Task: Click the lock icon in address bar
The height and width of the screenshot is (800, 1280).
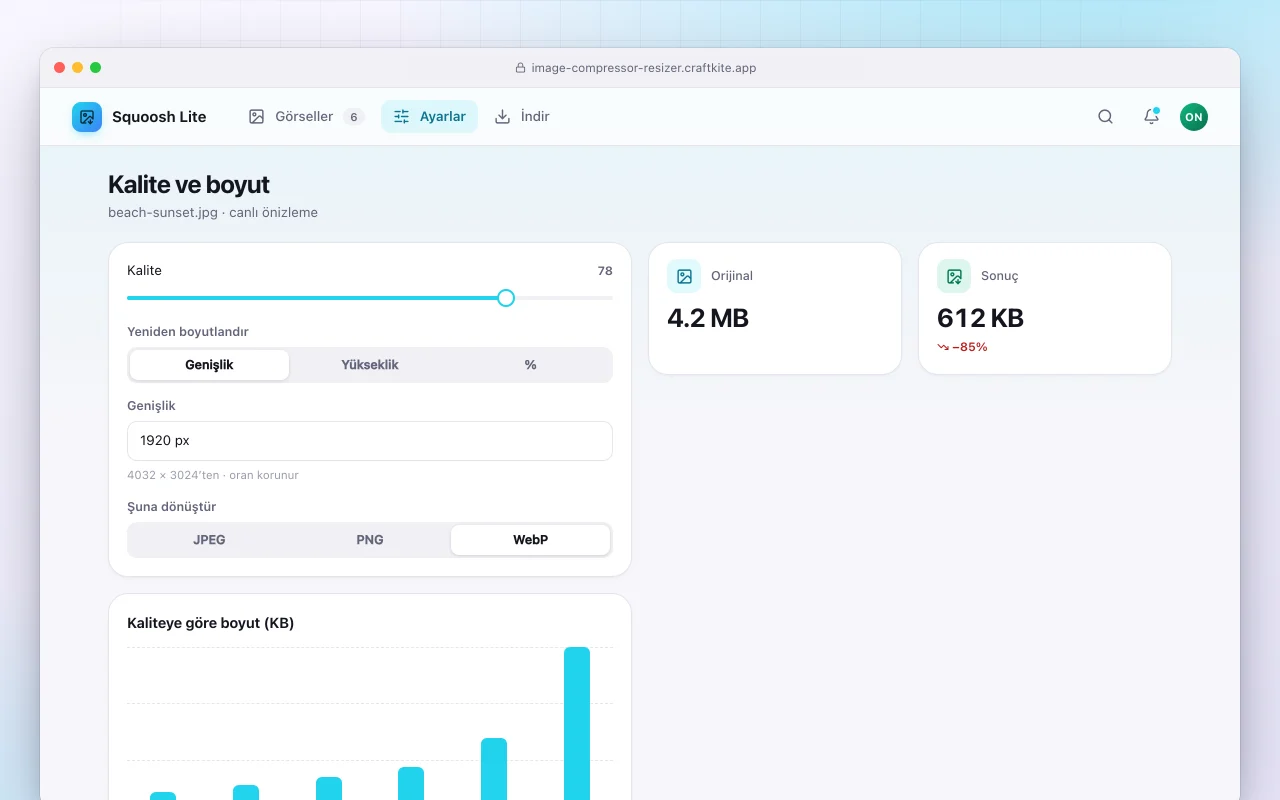Action: click(520, 68)
